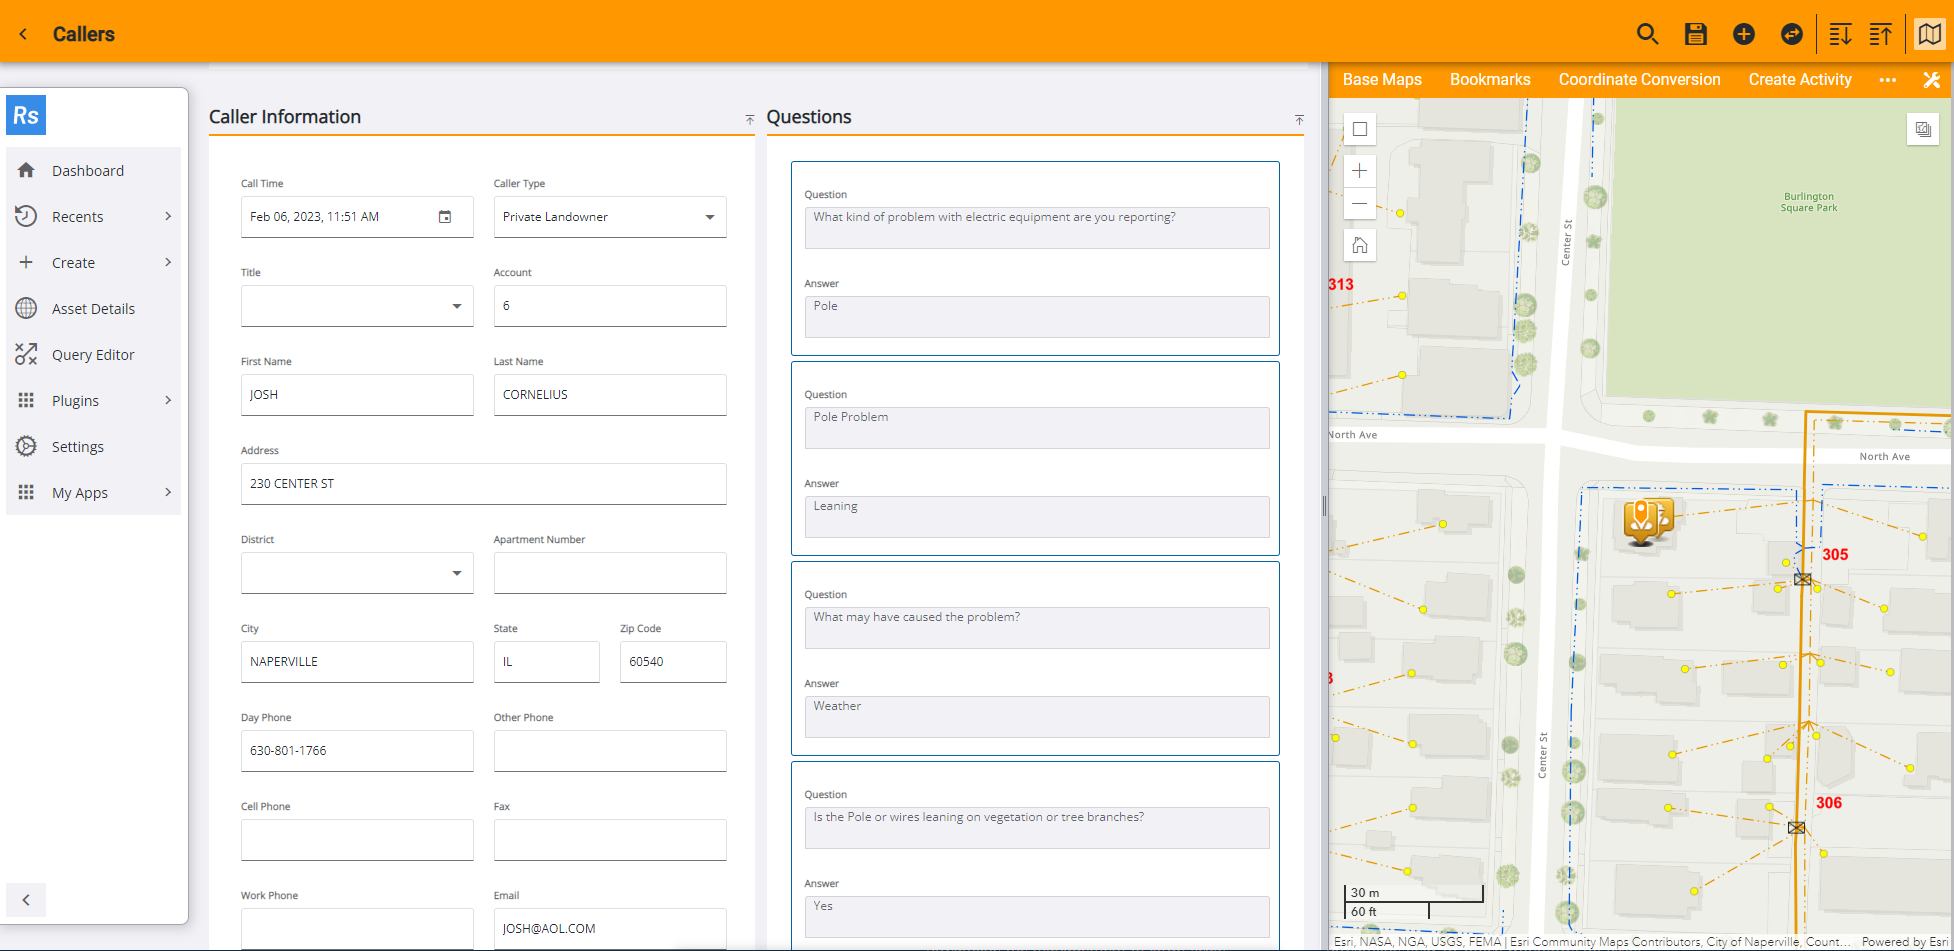Viewport: 1954px width, 951px height.
Task: Toggle the map panel icon in header
Action: coord(1929,34)
